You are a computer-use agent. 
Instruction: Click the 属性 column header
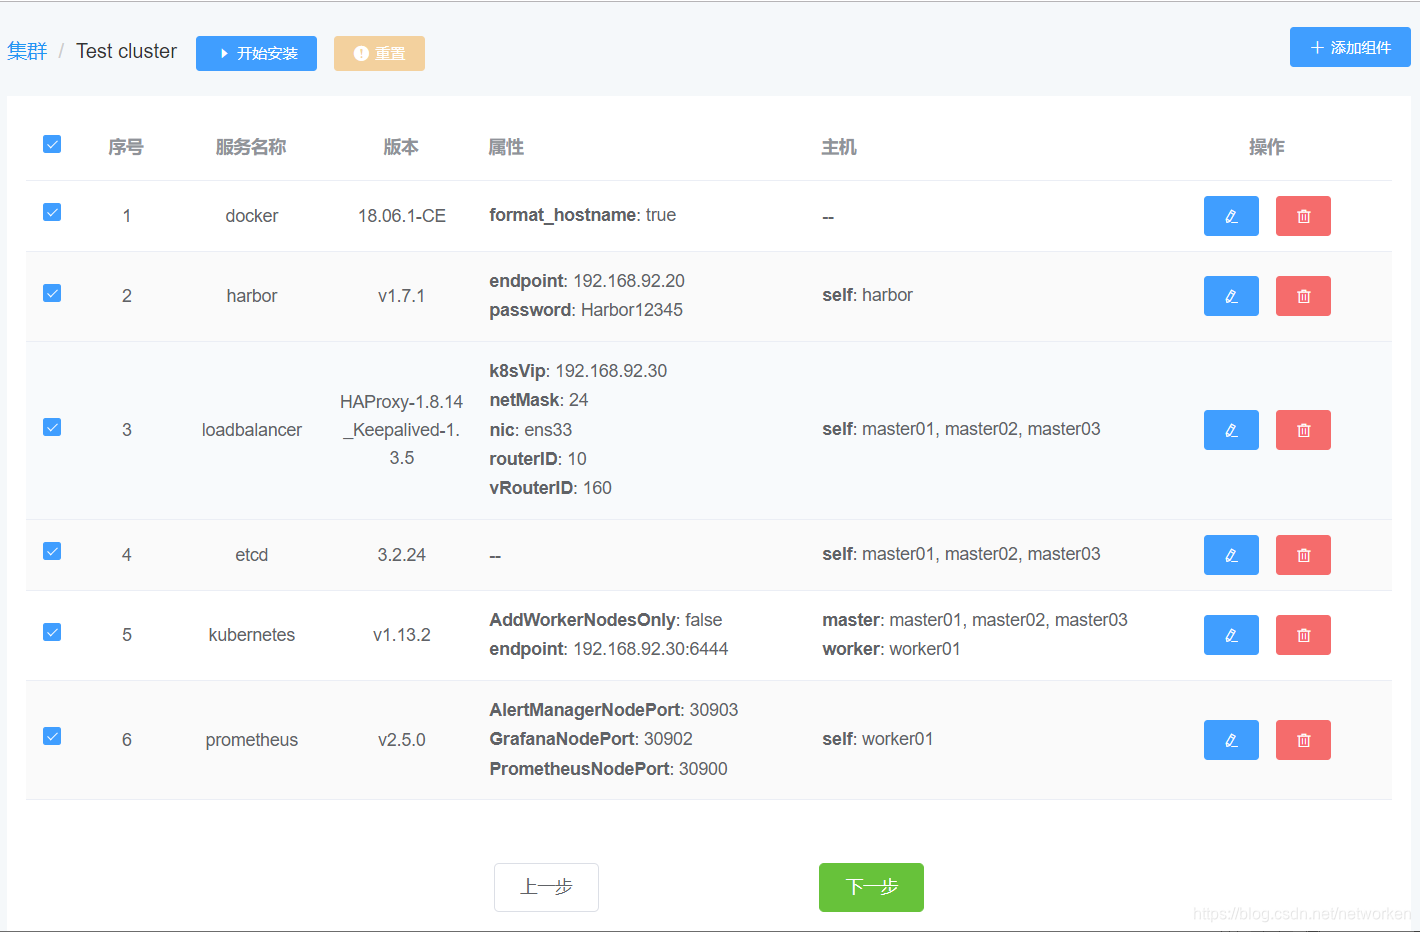pyautogui.click(x=506, y=147)
